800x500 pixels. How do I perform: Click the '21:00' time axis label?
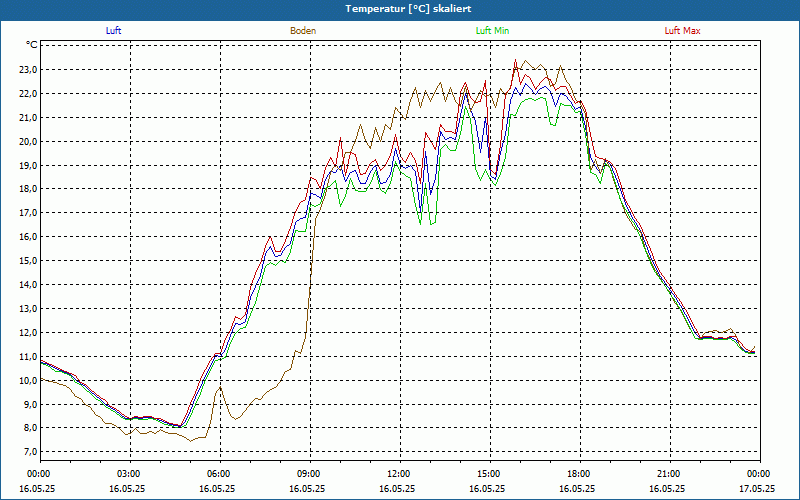(x=669, y=474)
